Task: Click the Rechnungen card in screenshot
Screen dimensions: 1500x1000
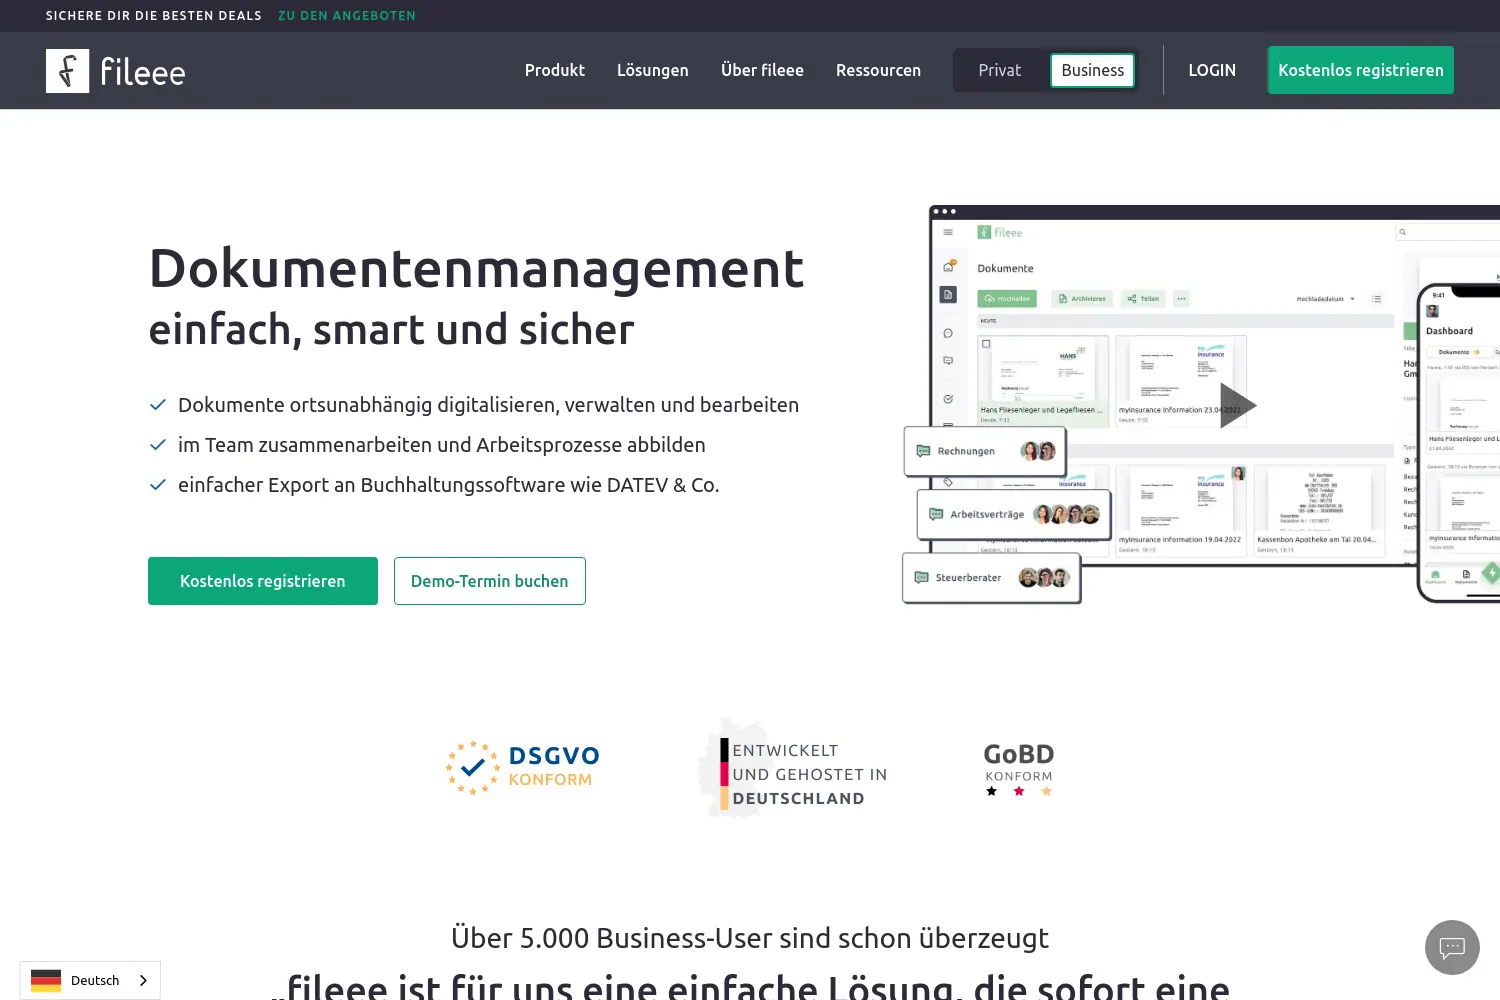Action: tap(985, 451)
